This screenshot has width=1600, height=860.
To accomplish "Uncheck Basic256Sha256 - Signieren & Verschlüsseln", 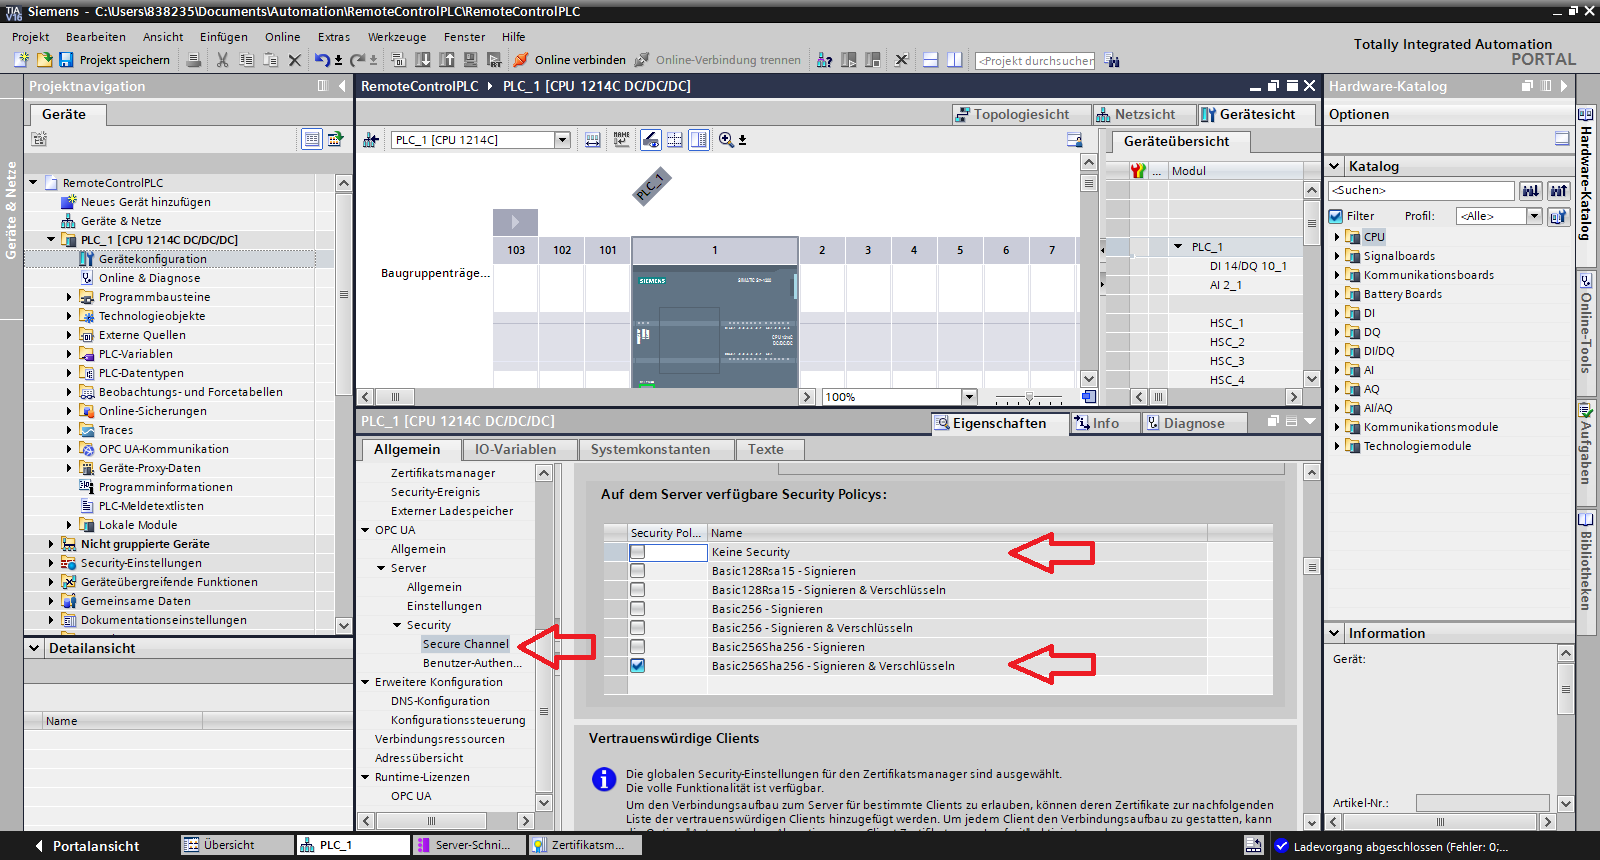I will coord(637,666).
